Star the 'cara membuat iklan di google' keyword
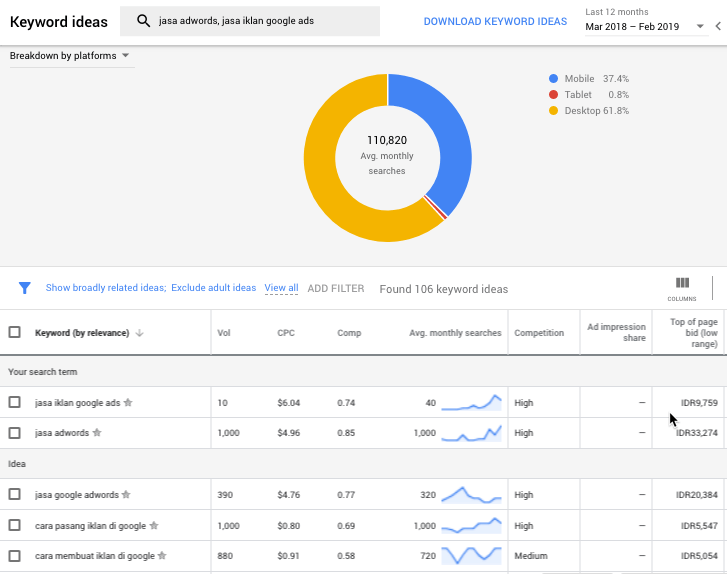 coord(162,555)
